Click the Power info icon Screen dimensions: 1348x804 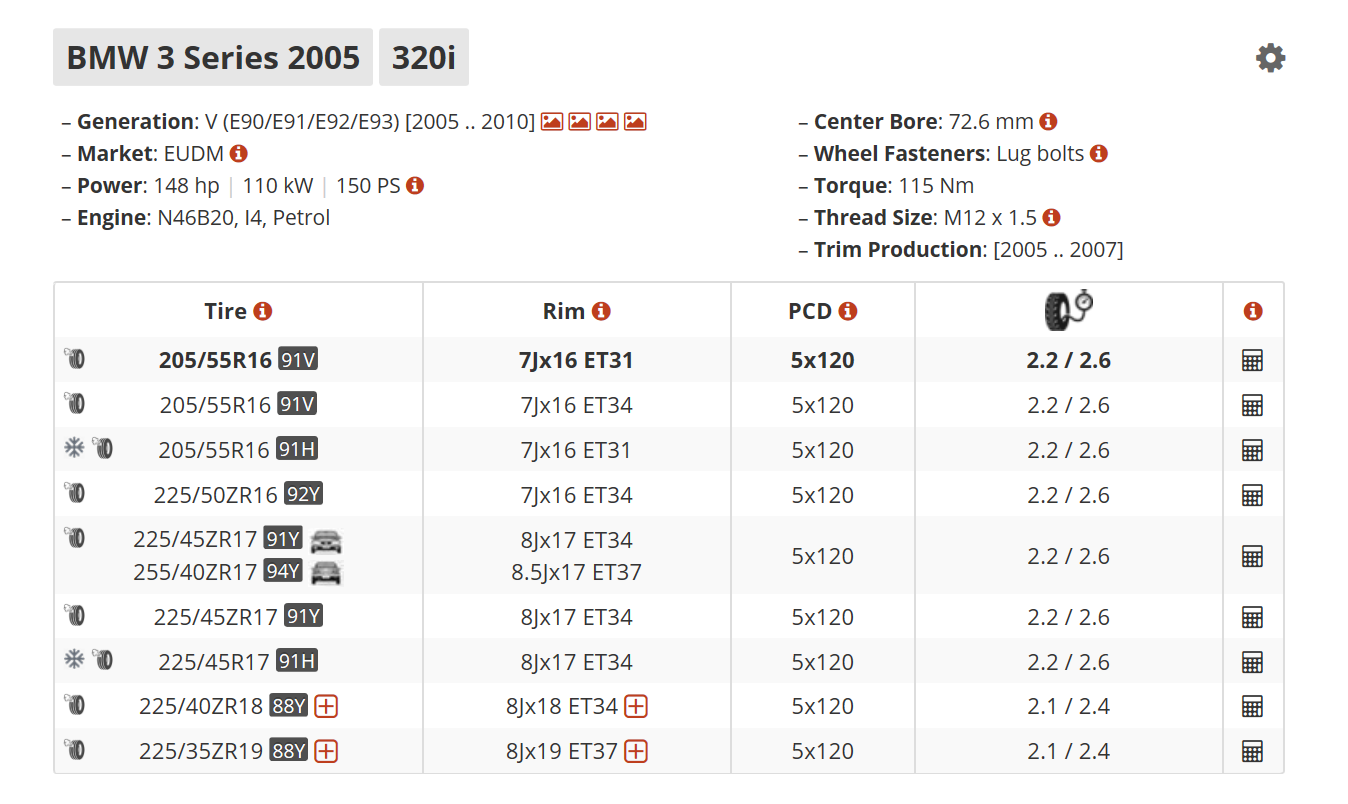415,186
